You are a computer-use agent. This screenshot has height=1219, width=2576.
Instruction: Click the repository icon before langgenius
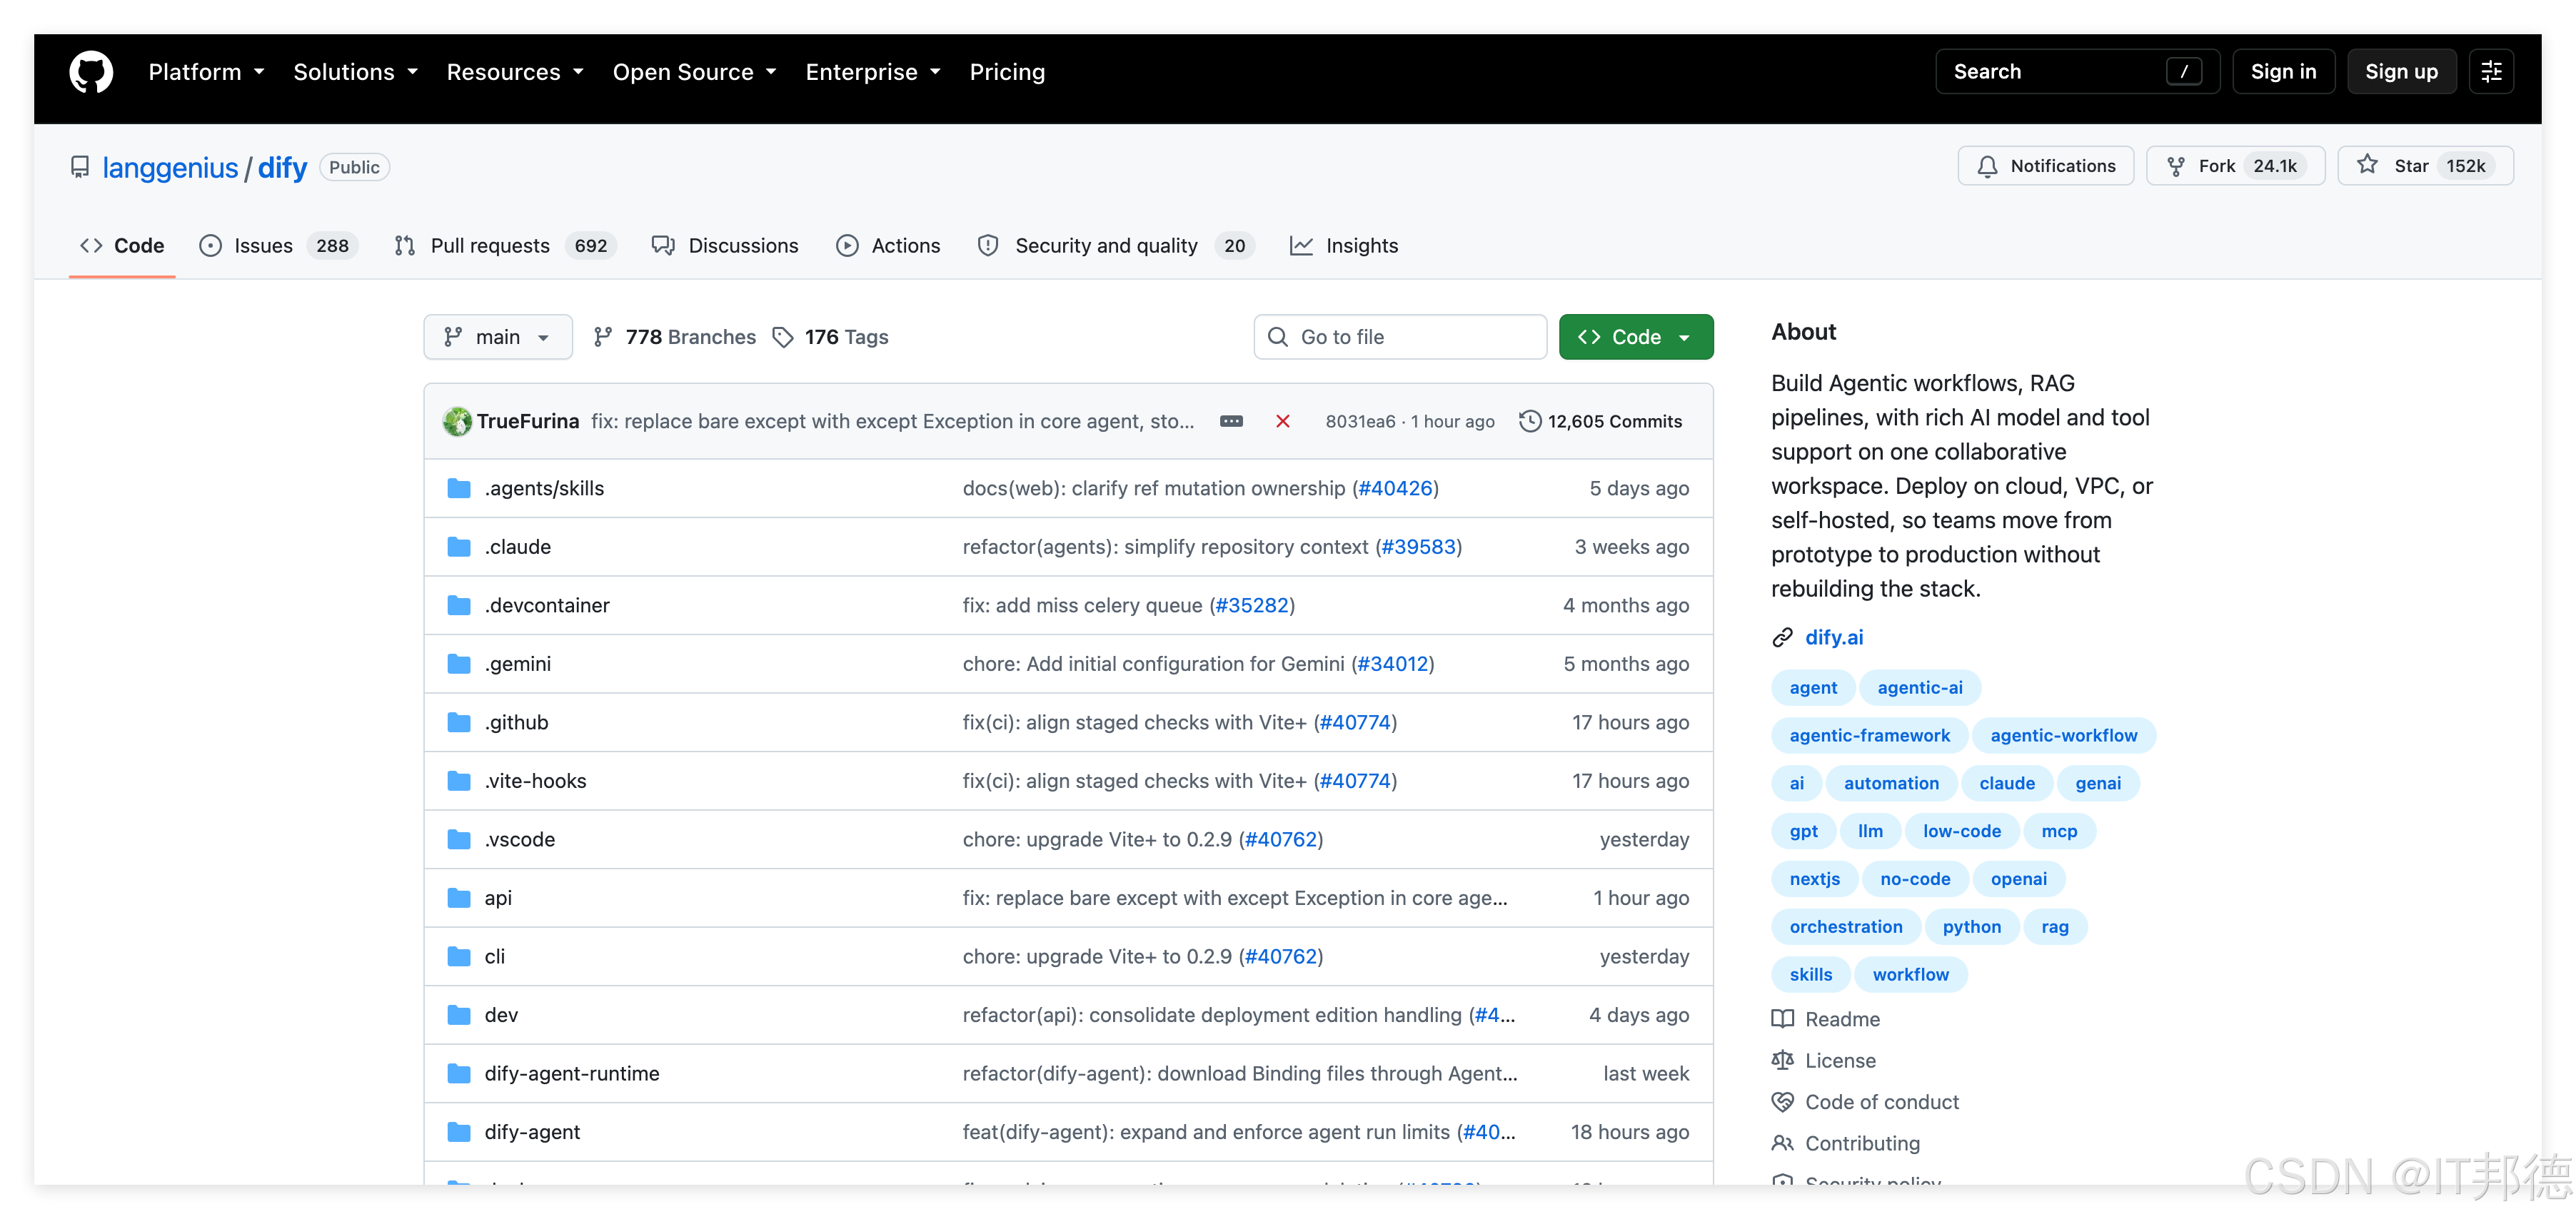[80, 167]
